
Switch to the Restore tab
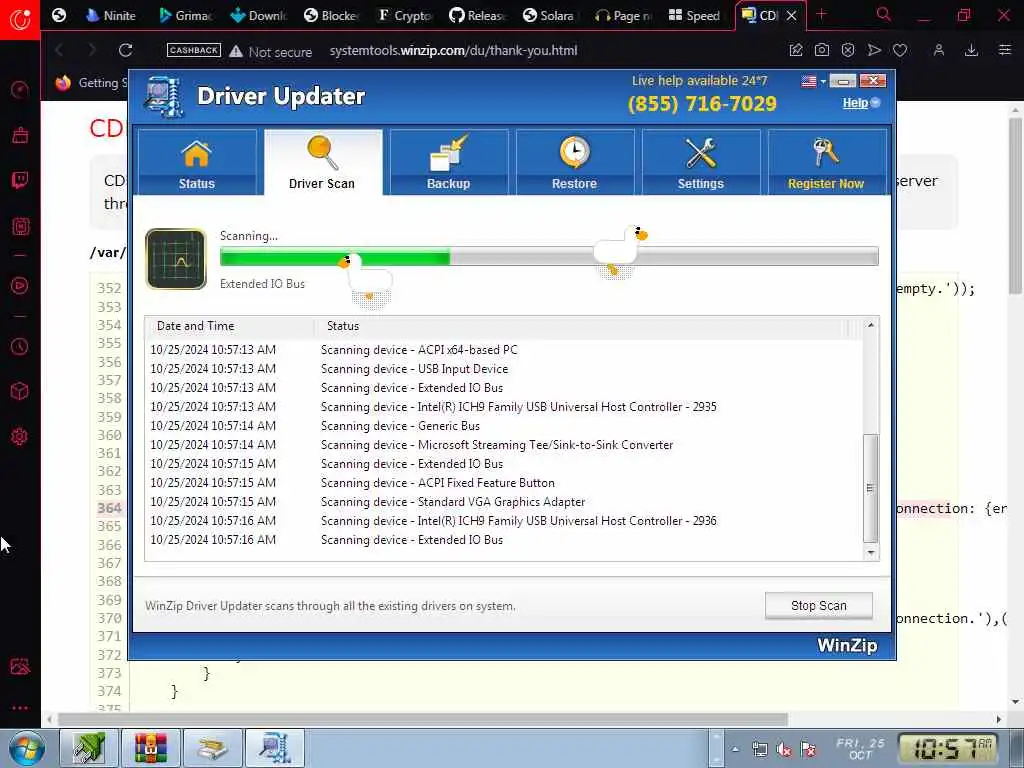coord(575,162)
